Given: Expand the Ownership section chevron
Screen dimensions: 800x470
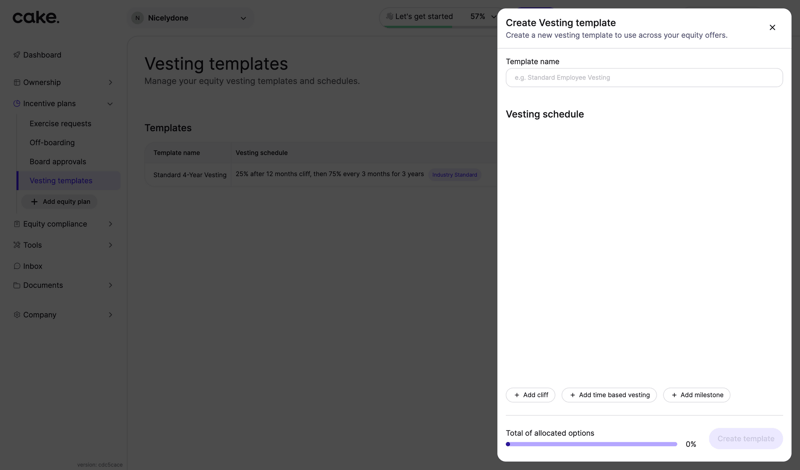Looking at the screenshot, I should click(x=110, y=83).
